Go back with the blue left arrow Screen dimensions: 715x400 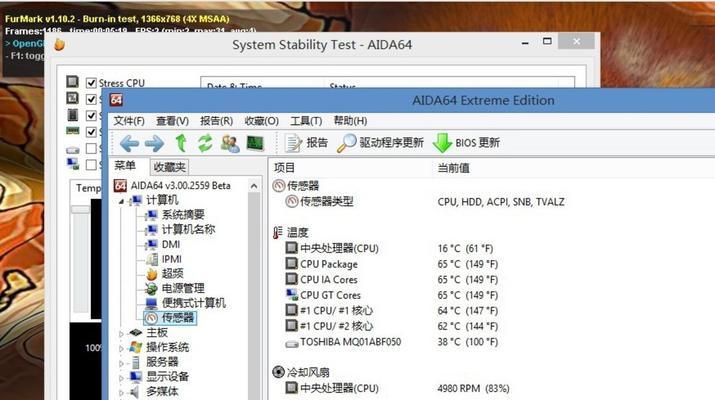(x=129, y=144)
